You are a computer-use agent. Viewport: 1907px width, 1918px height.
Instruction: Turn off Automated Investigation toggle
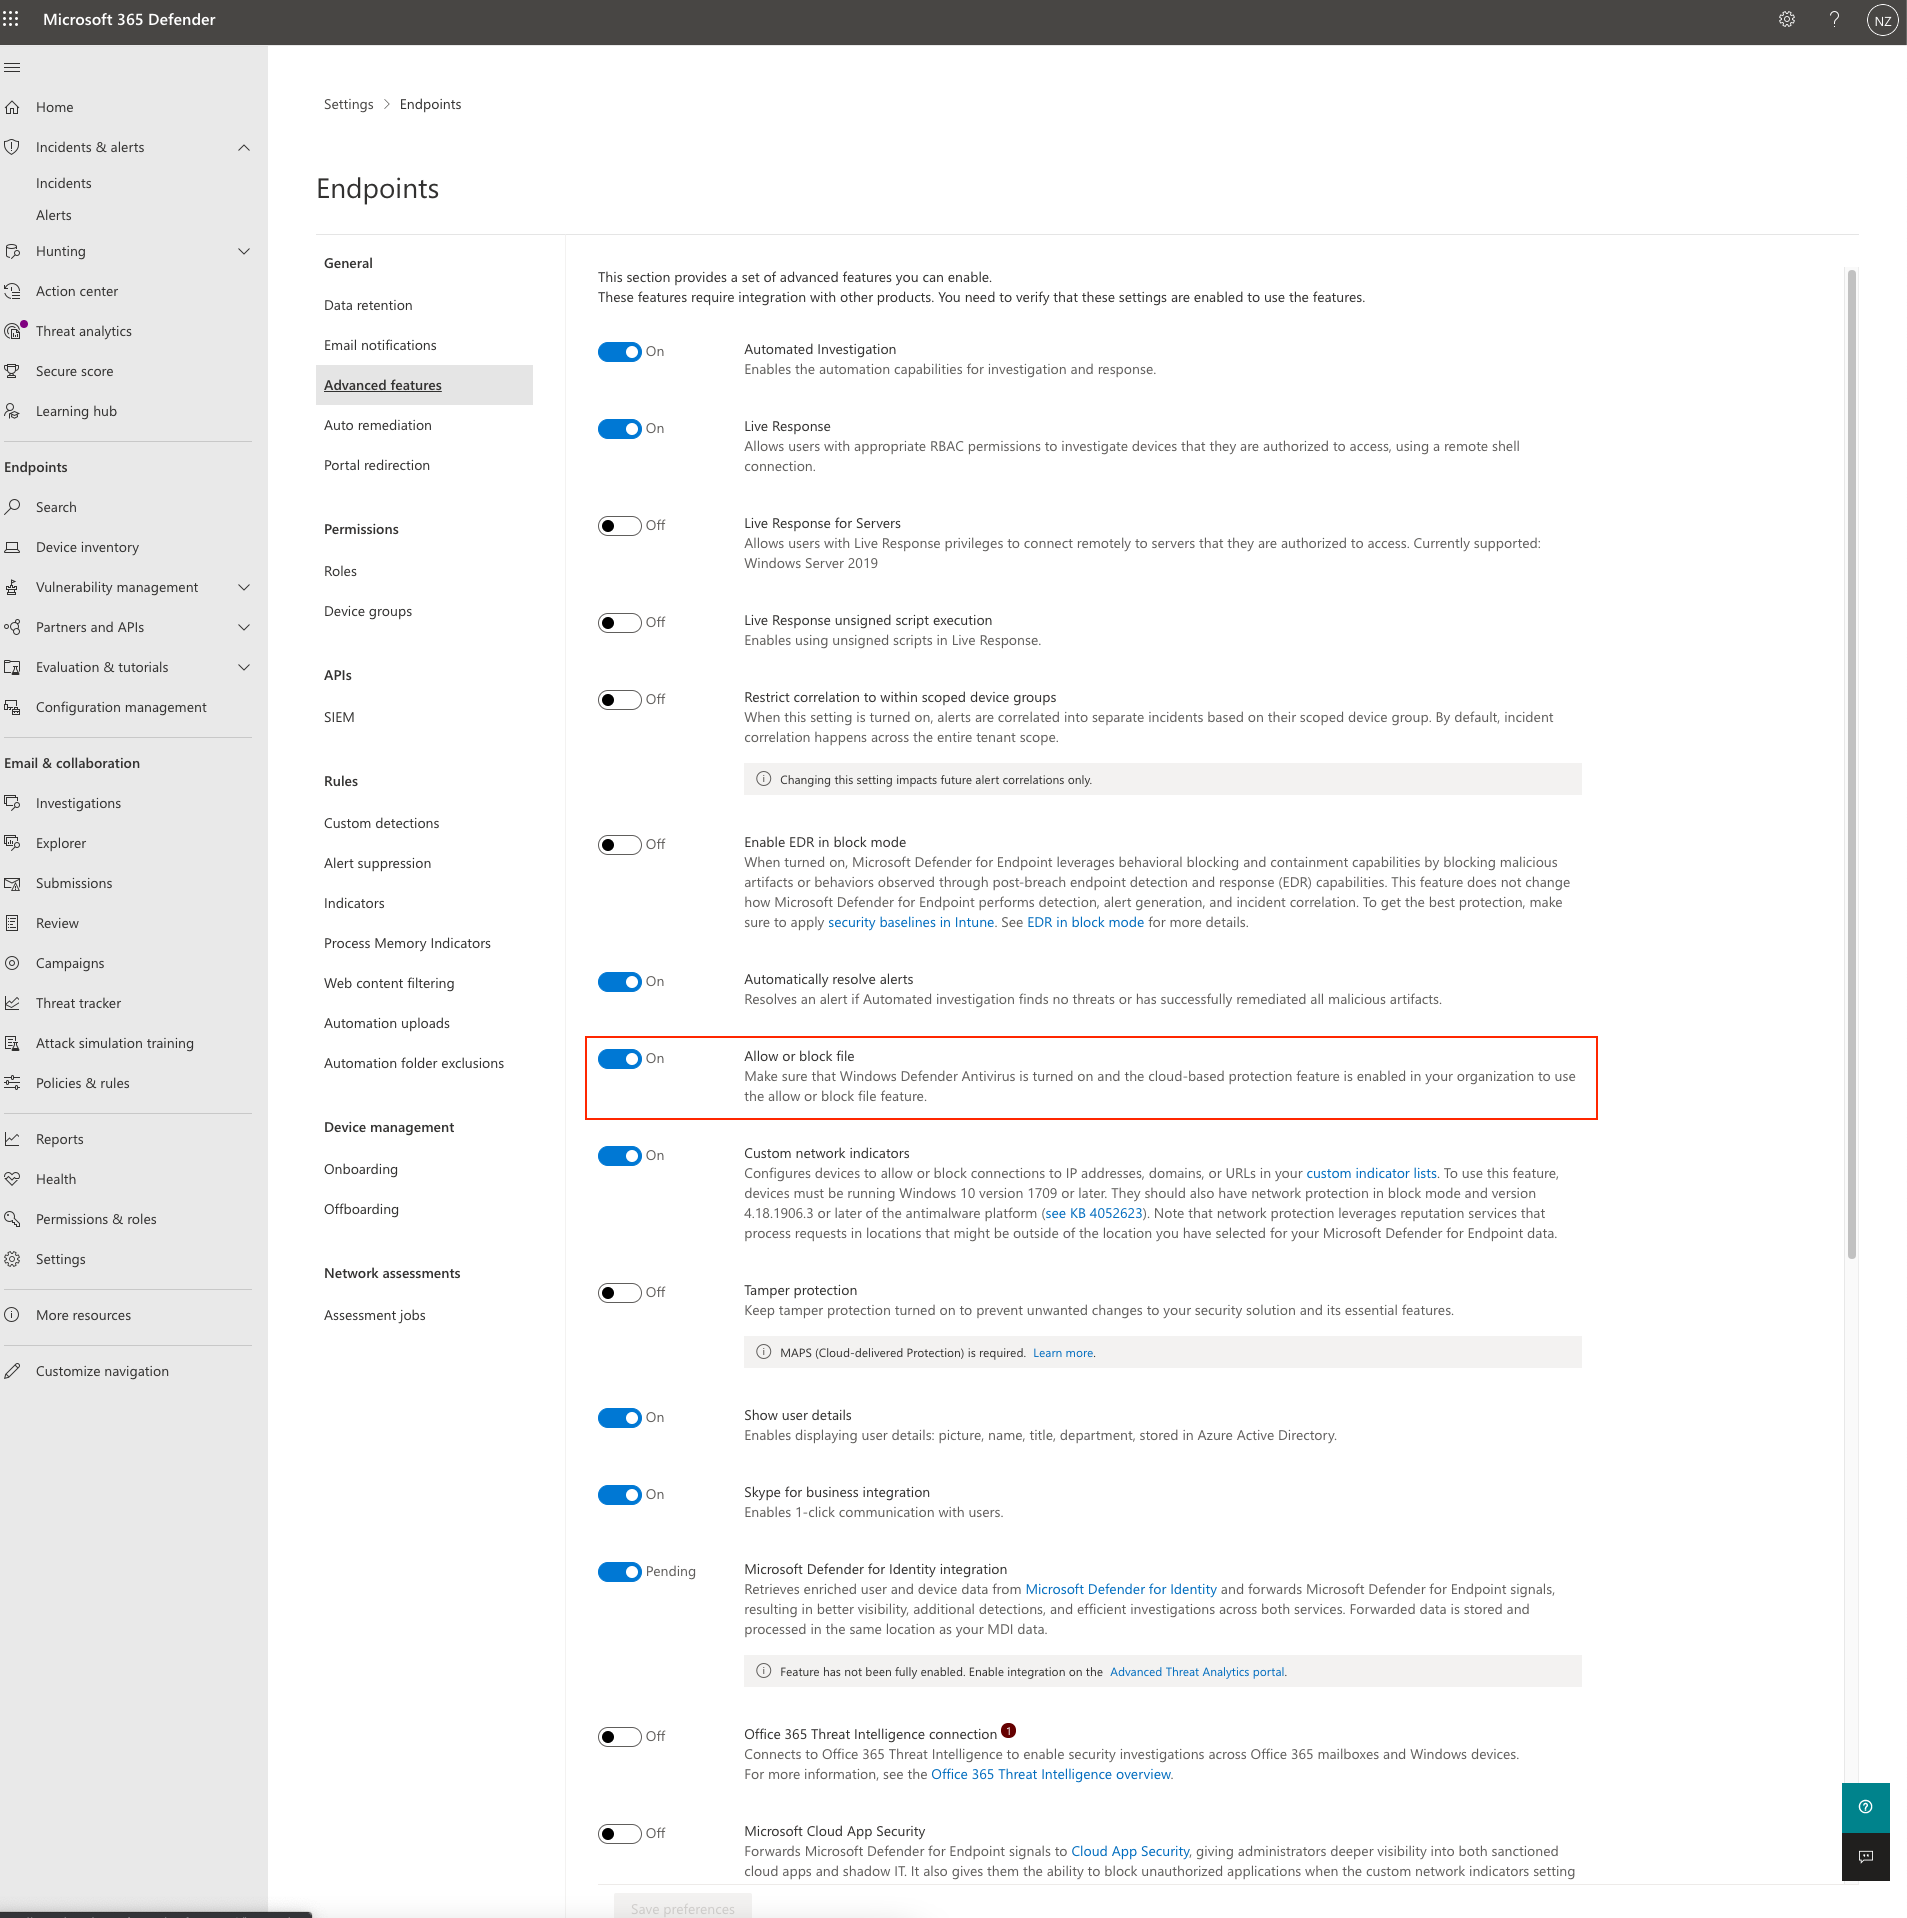[x=620, y=352]
